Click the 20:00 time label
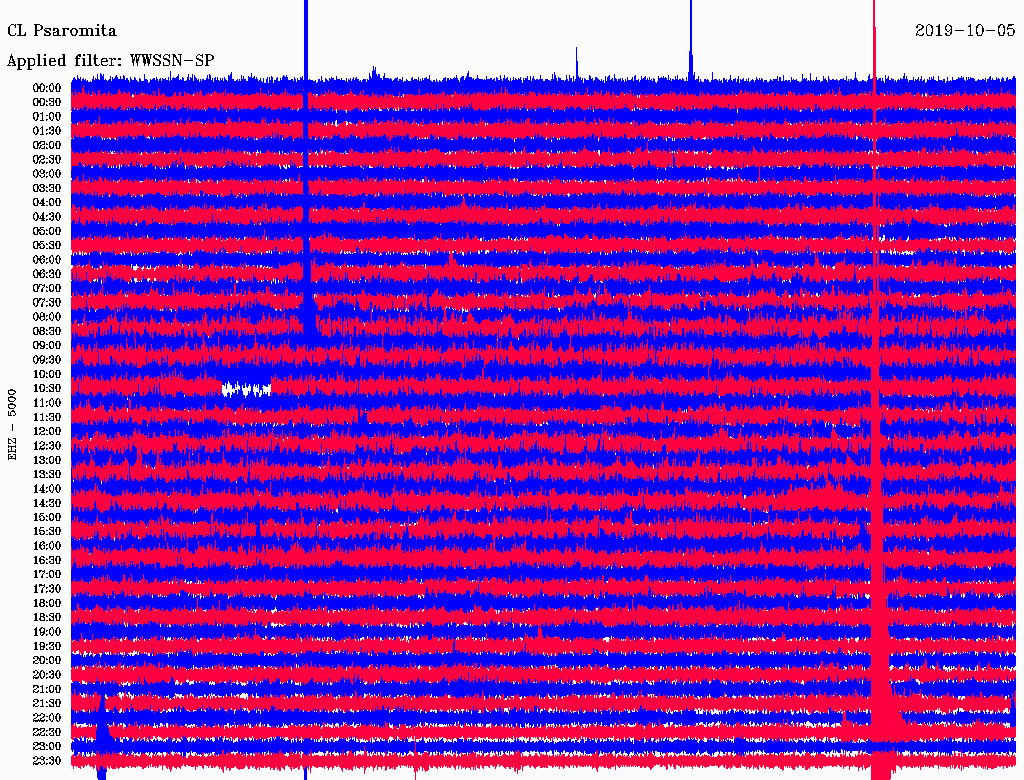Viewport: 1024px width, 780px height. coord(47,660)
